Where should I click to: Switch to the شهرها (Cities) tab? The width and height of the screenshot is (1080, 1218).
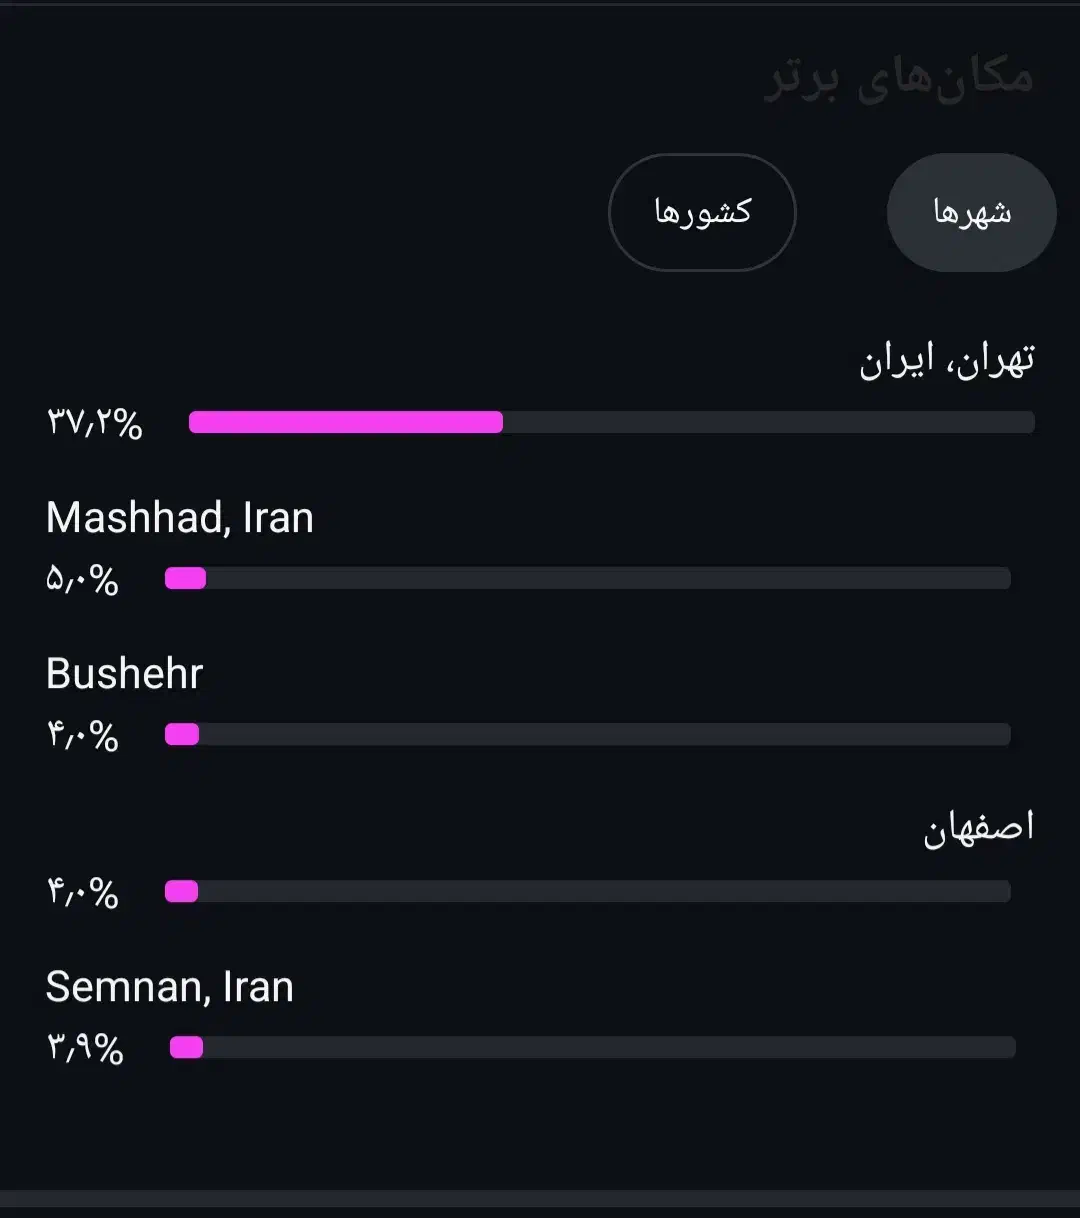(971, 212)
